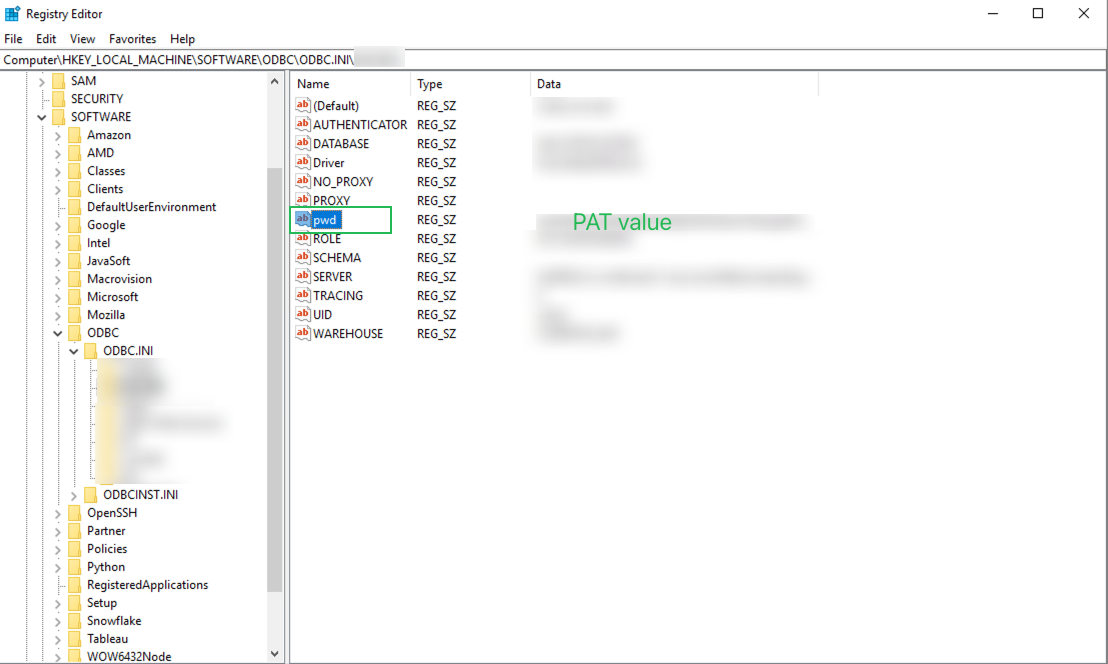Open the Help menu
The height and width of the screenshot is (664, 1108).
click(x=183, y=38)
